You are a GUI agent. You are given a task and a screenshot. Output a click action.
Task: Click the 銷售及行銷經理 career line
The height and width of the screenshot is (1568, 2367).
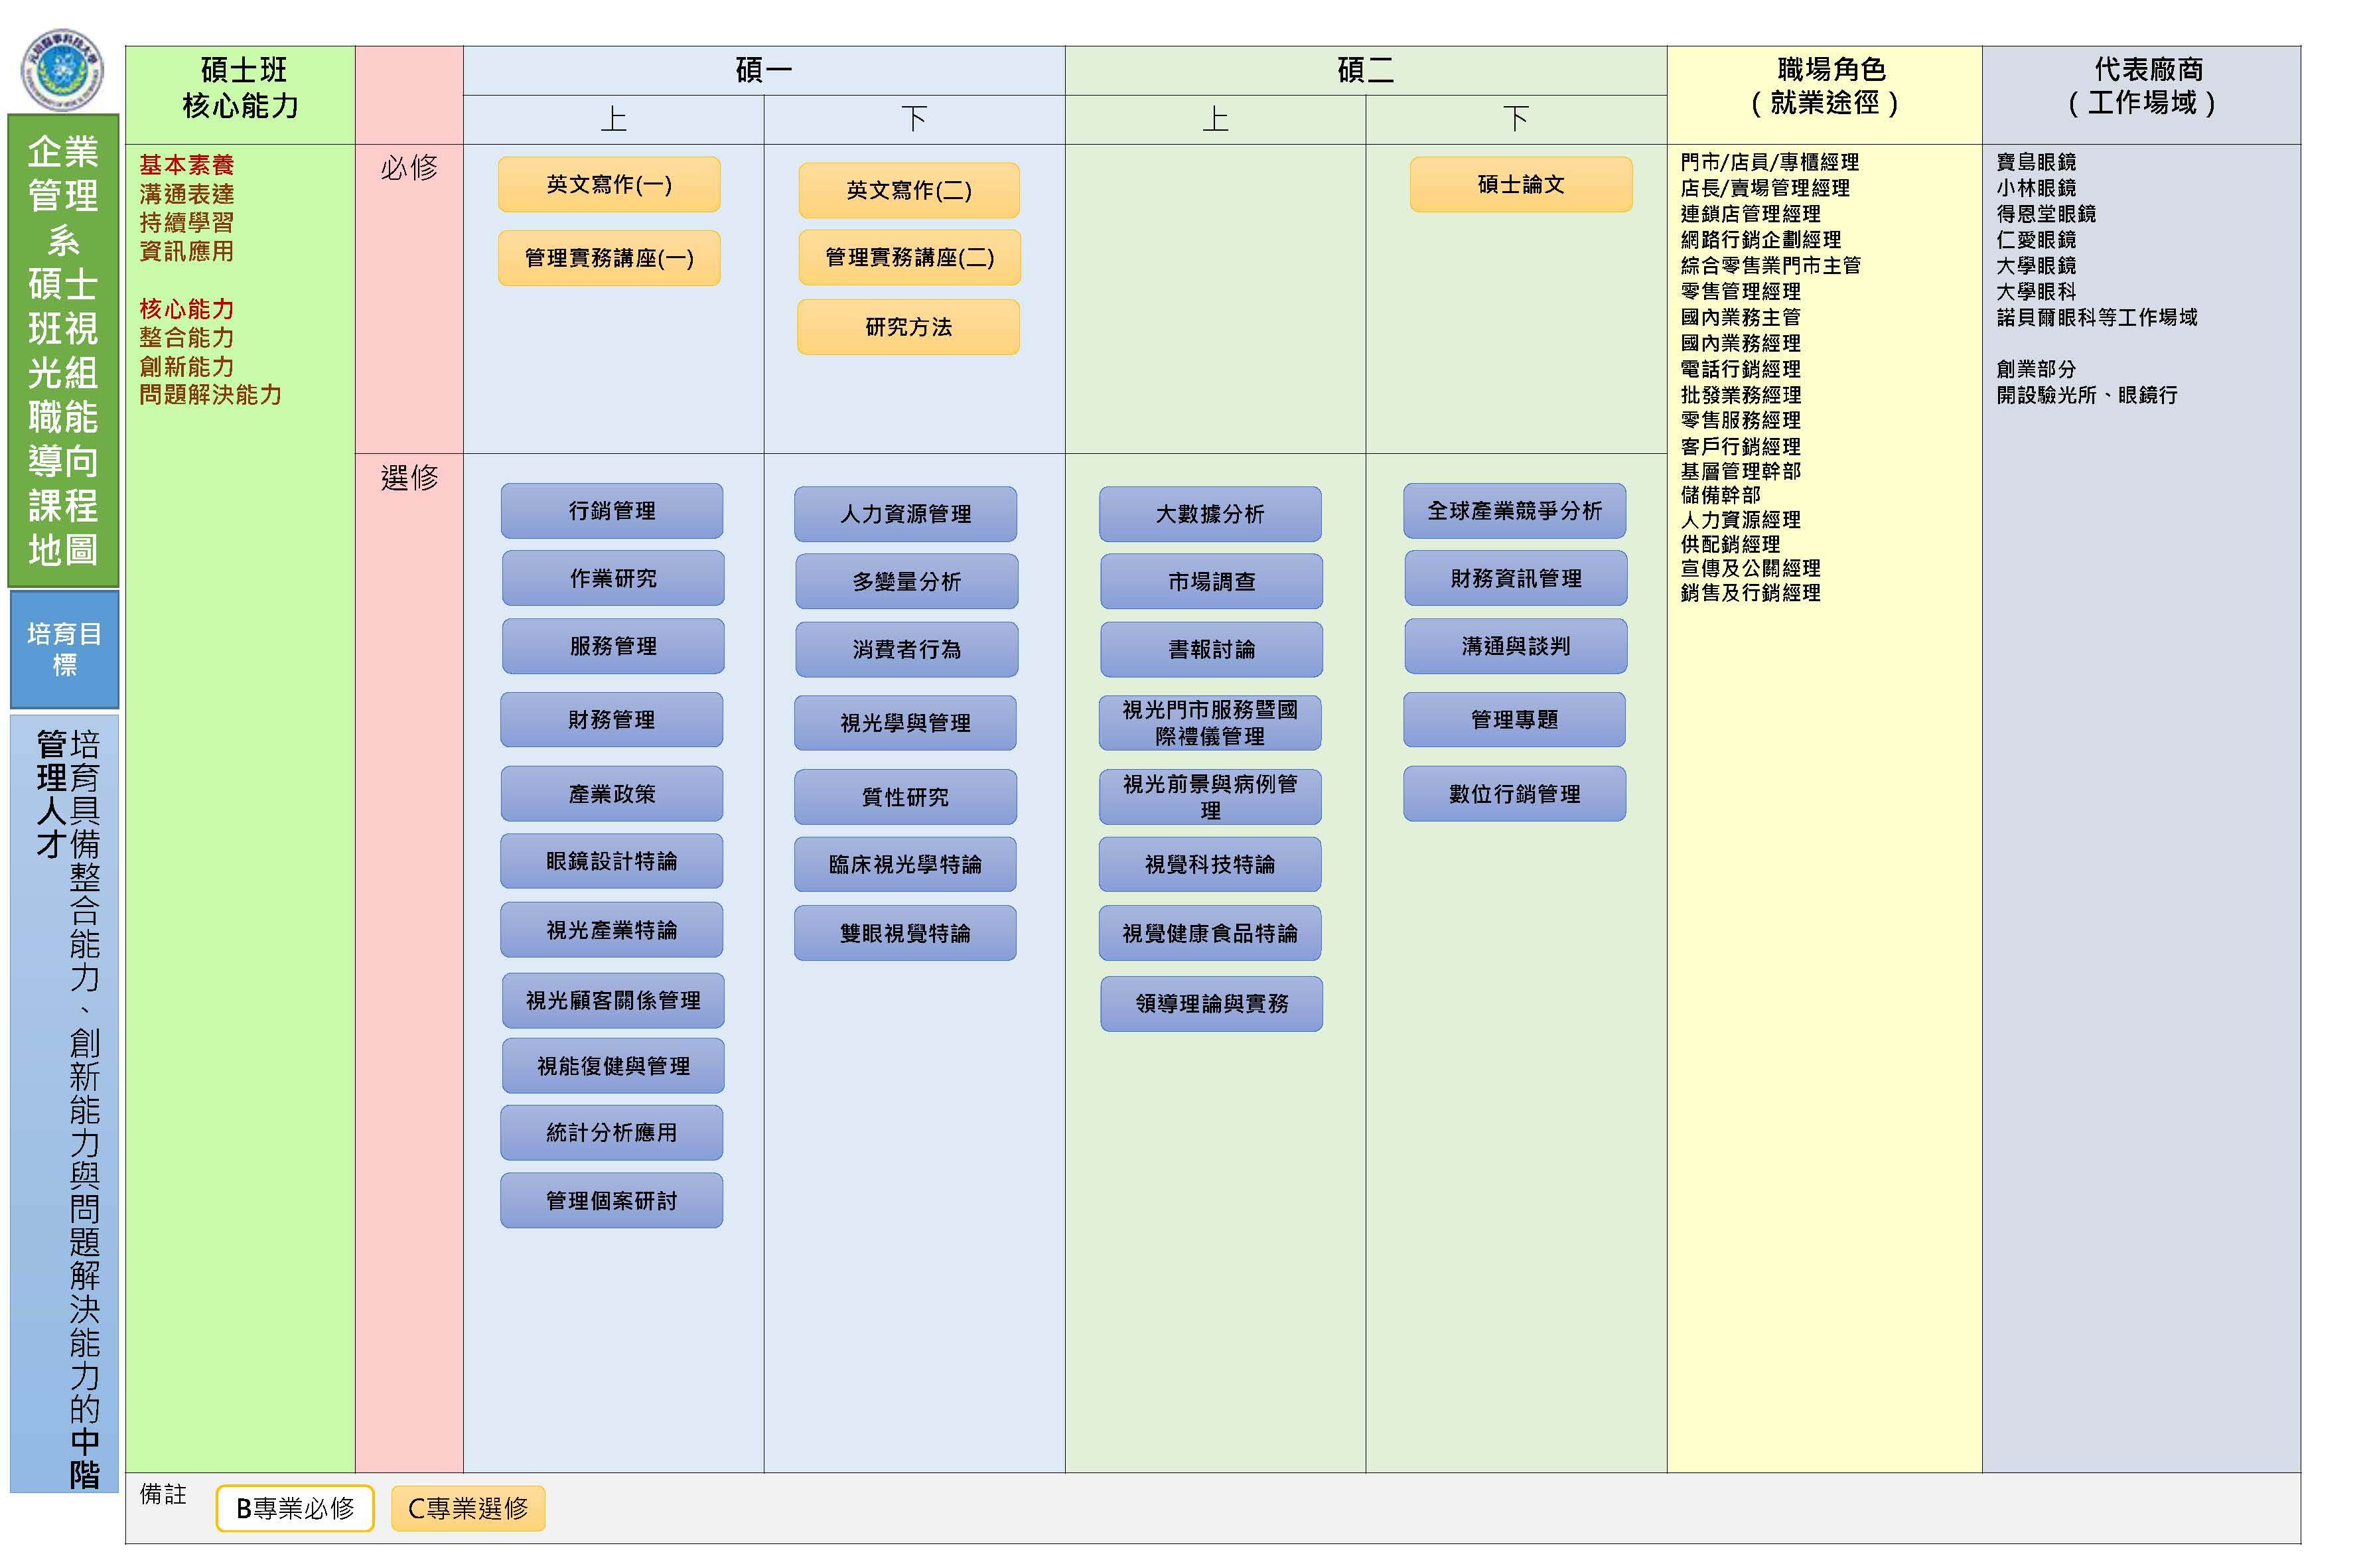1751,593
